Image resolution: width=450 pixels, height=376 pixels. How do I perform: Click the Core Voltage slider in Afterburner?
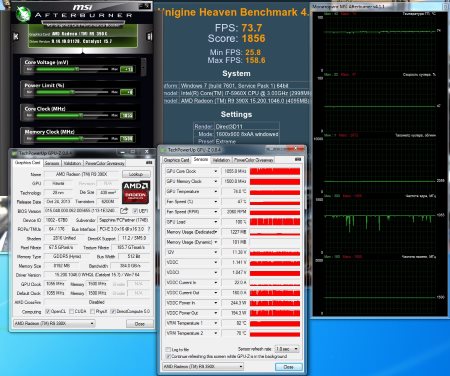coord(72,69)
